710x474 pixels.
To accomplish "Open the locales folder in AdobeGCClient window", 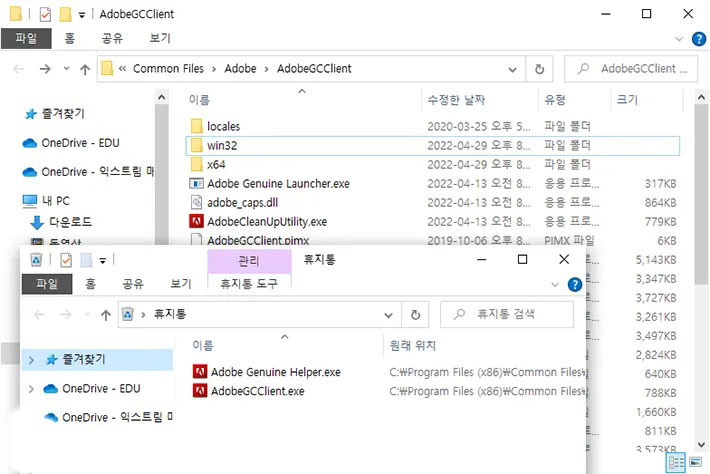I will click(223, 126).
